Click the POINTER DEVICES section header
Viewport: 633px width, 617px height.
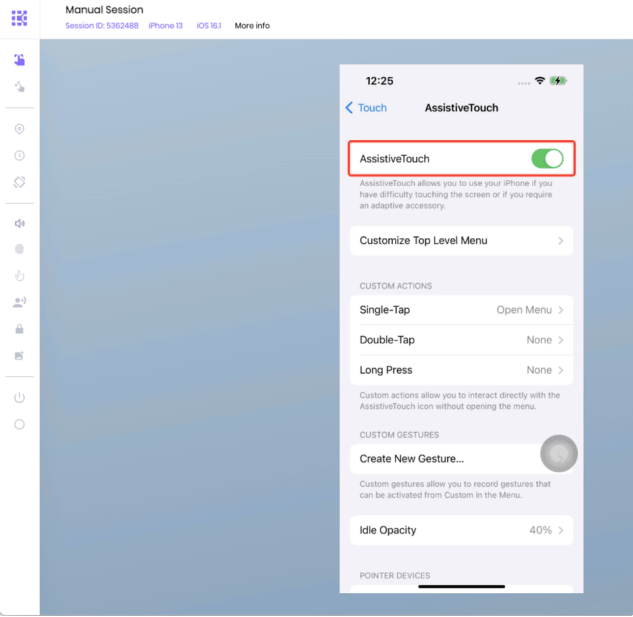coord(395,575)
